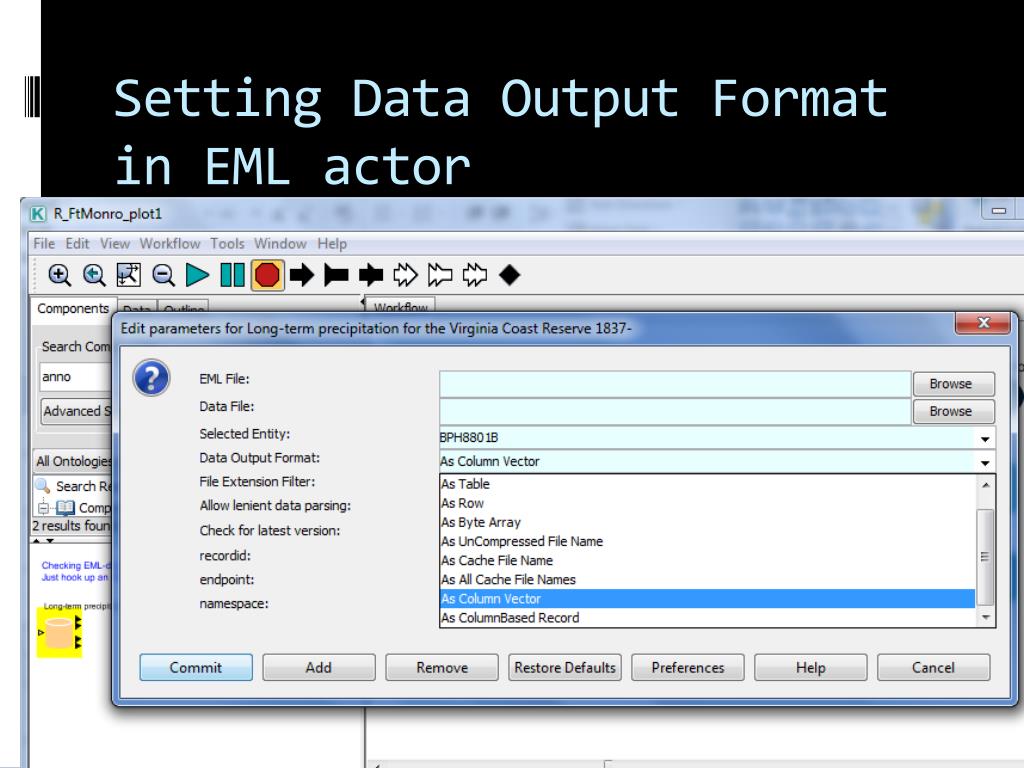Click the Add button

coord(319,667)
